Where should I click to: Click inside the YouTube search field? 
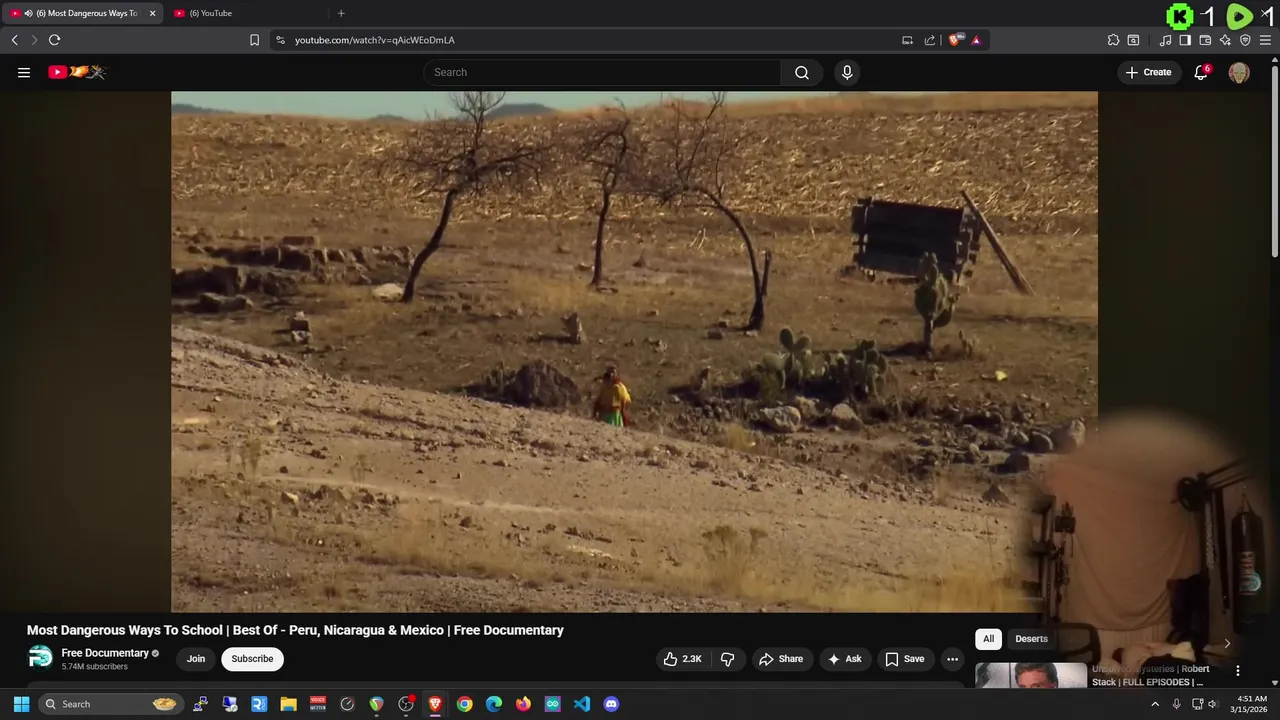coord(602,72)
